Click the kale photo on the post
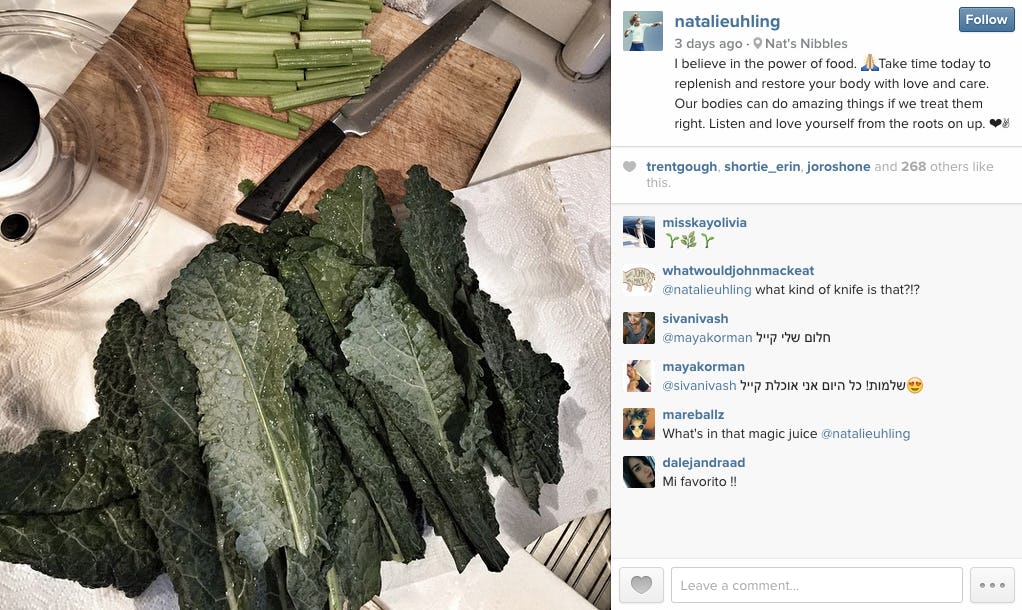 [305, 305]
